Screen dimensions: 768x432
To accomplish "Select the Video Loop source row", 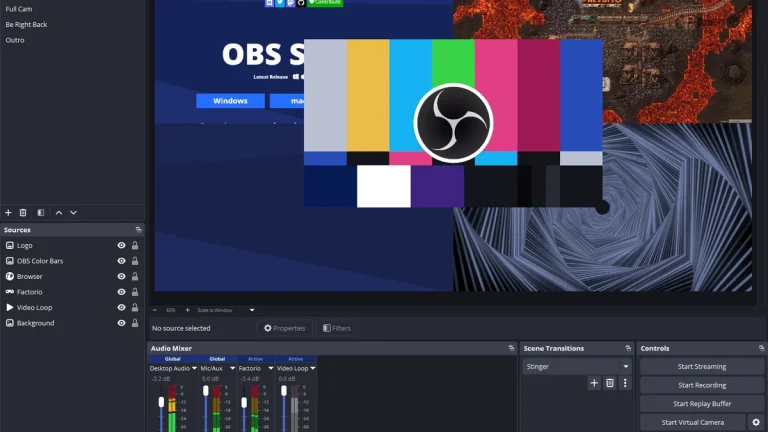I will [72, 308].
